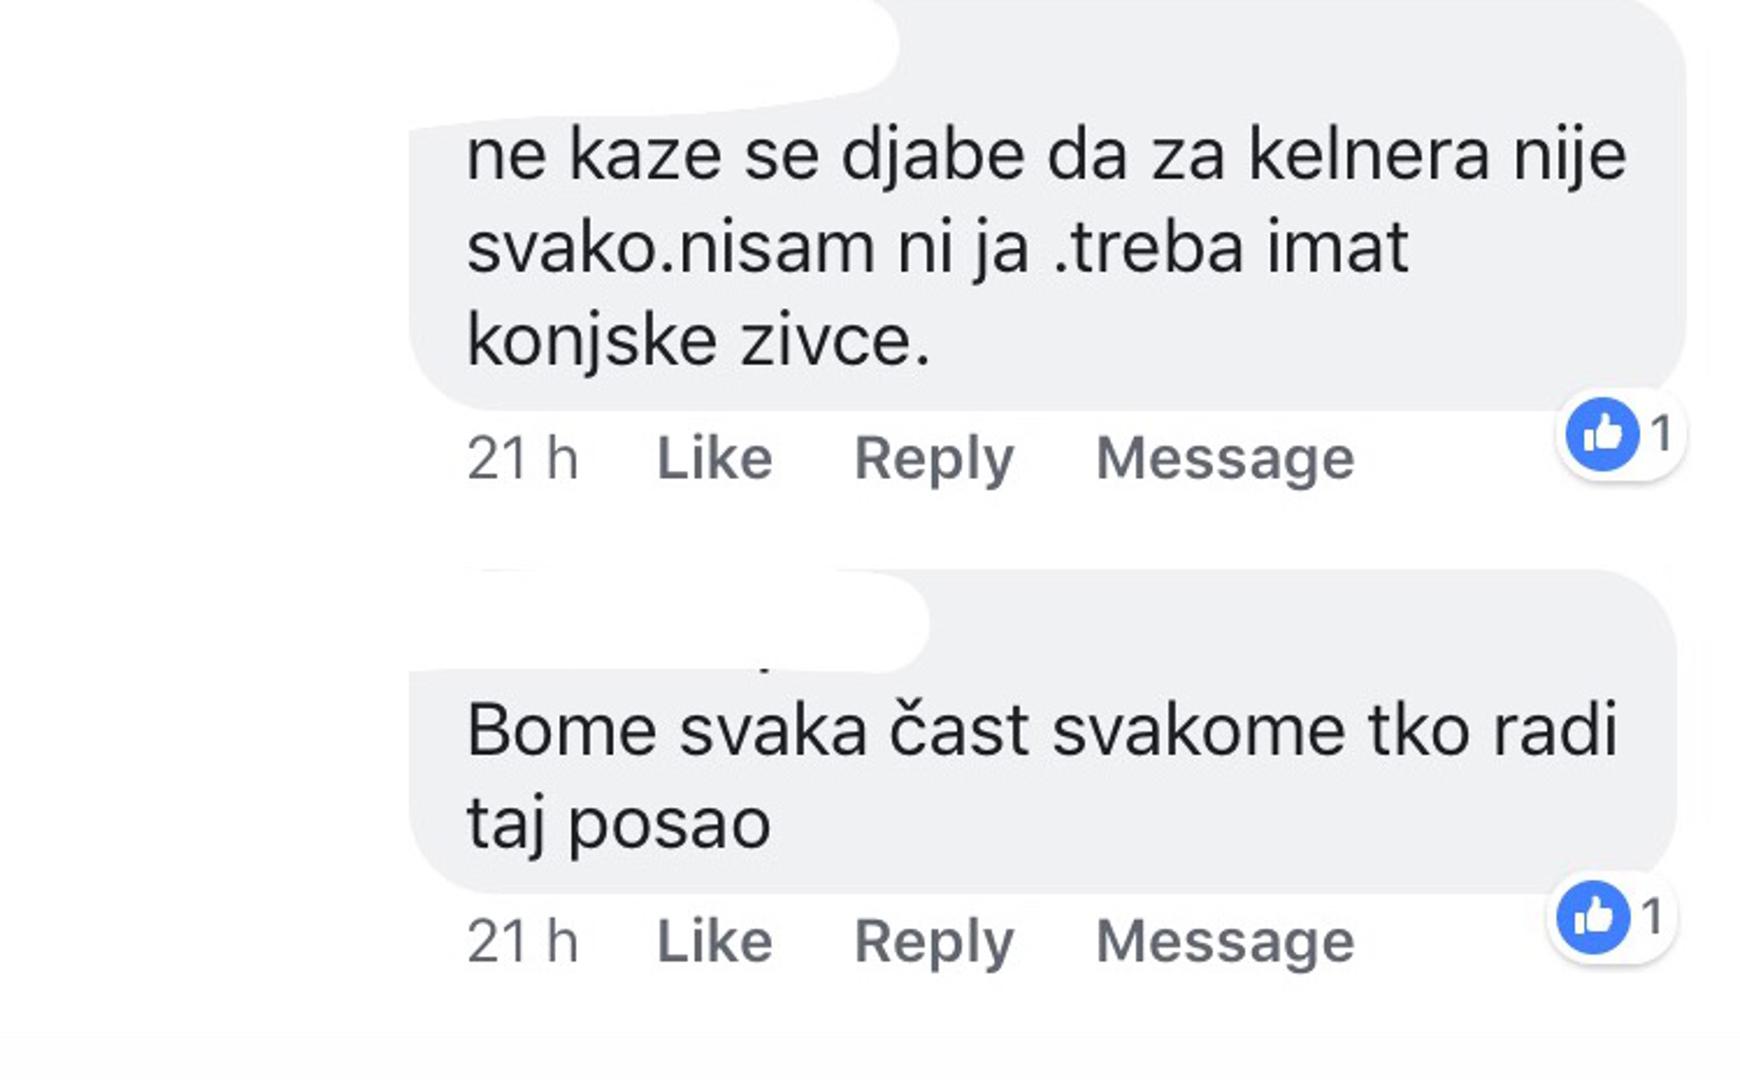Message the author of 'Bome svaka čast' comment

tap(1225, 942)
